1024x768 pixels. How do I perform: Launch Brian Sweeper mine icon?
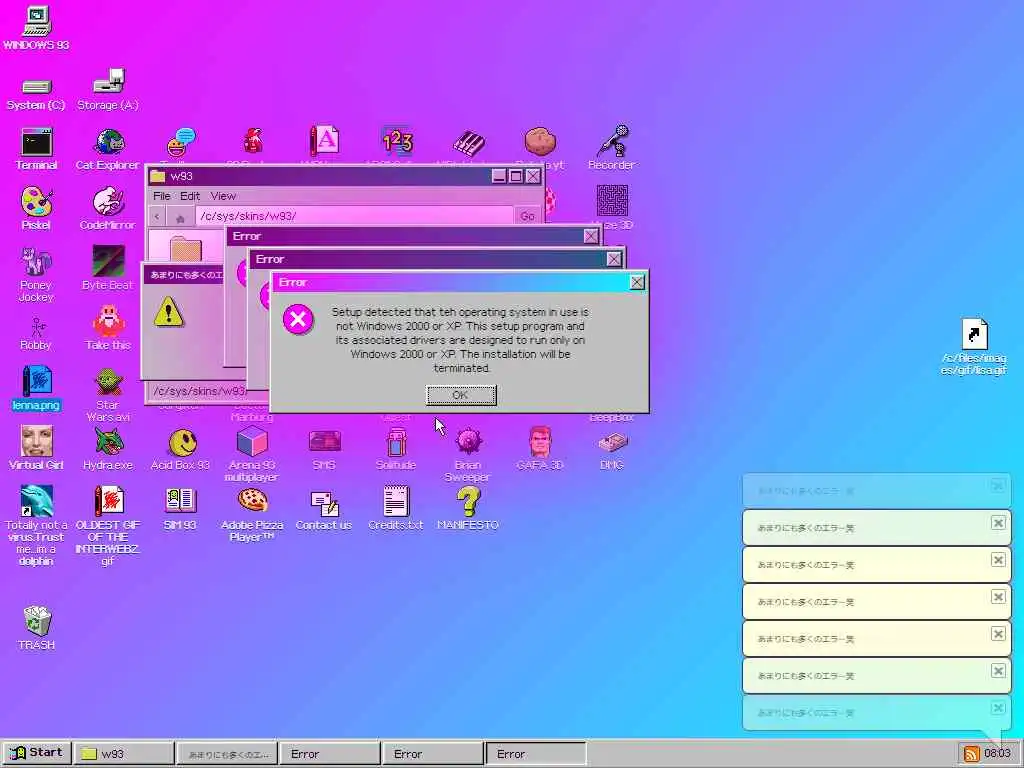coord(468,442)
